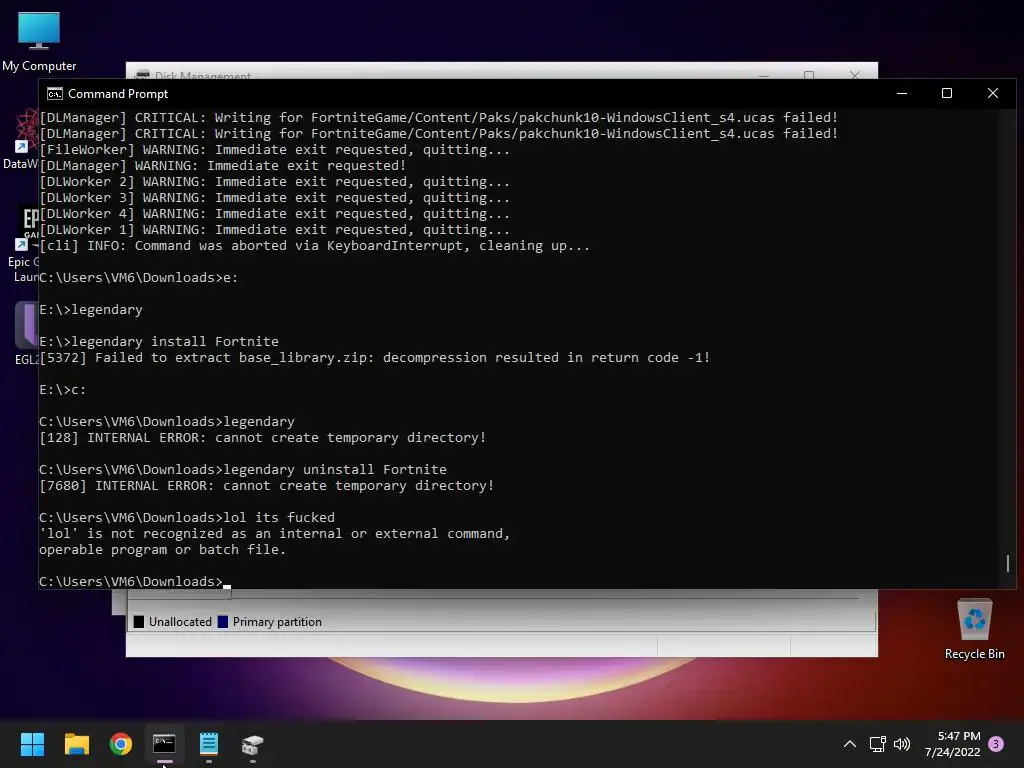
Task: Click 'legendary uninstall Fortnite' command line
Action: pos(243,470)
